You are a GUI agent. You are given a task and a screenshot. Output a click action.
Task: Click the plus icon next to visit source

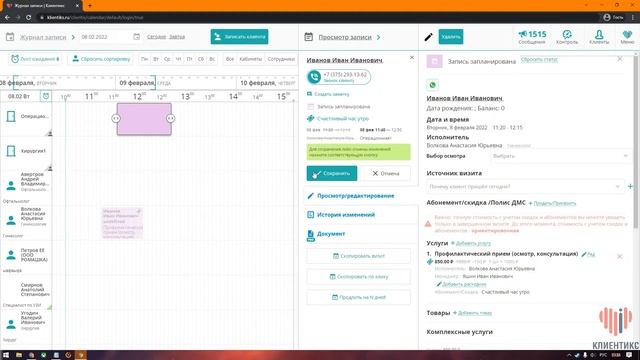(x=630, y=187)
